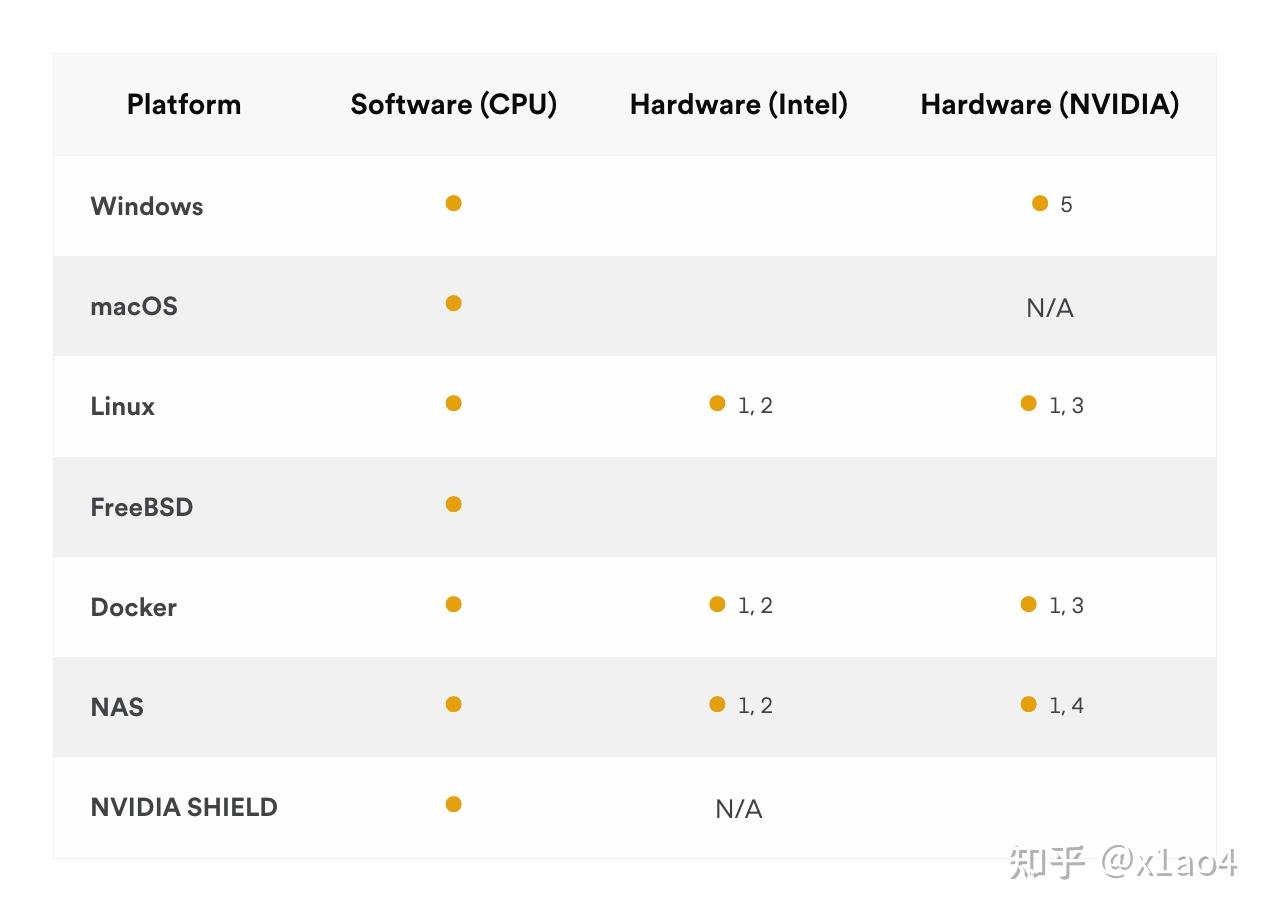
Task: Select the FreeBSD row label
Action: point(142,507)
